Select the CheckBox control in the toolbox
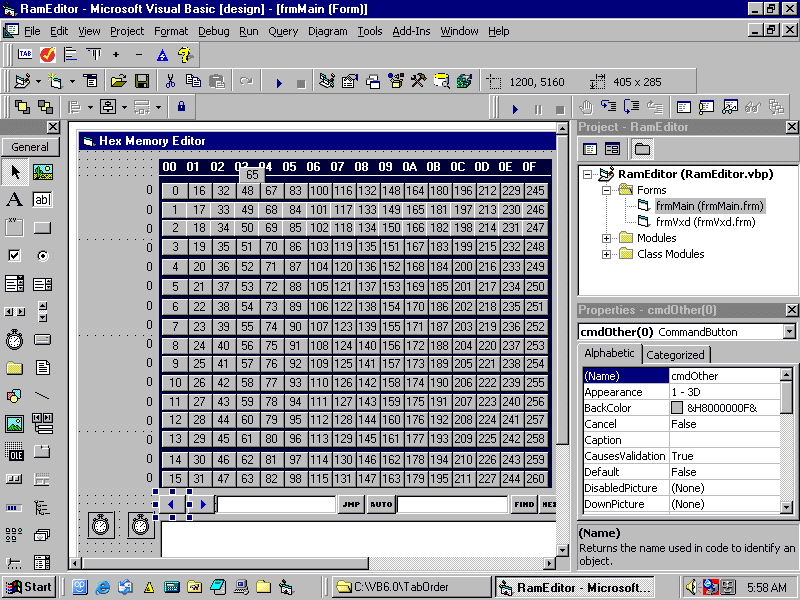Image resolution: width=800 pixels, height=600 pixels. click(x=15, y=255)
